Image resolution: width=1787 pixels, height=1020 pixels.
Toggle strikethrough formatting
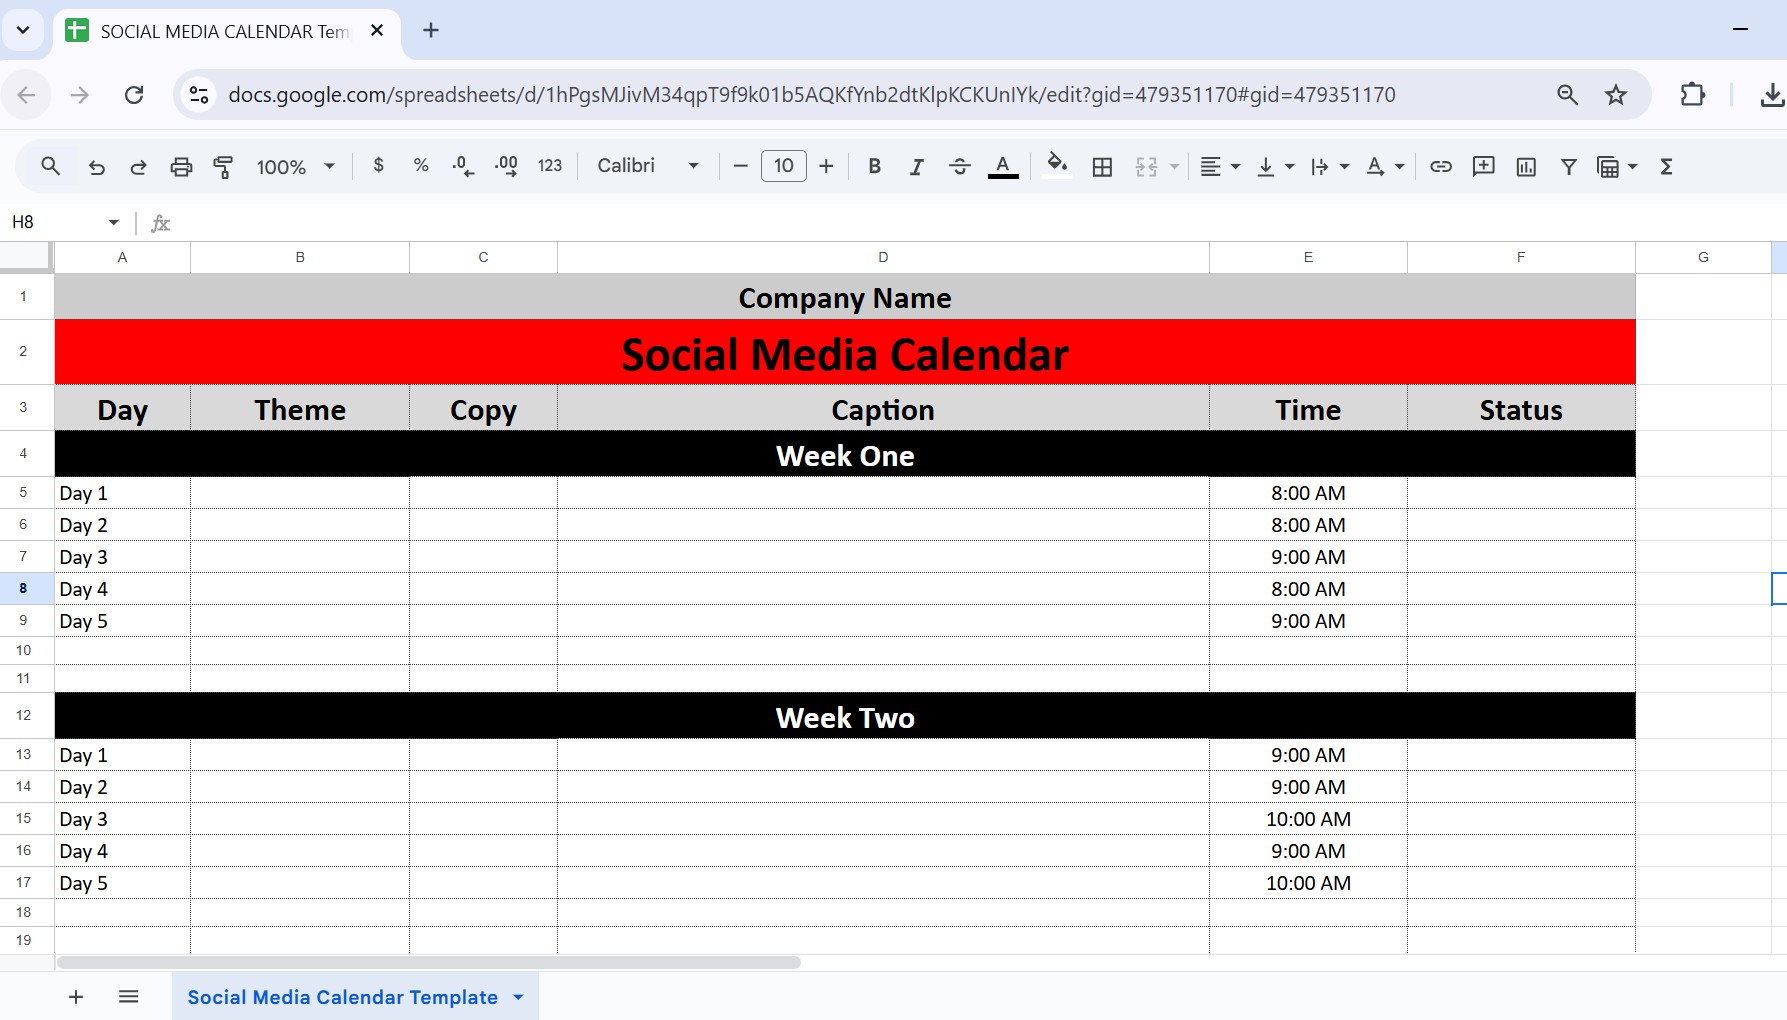click(959, 166)
